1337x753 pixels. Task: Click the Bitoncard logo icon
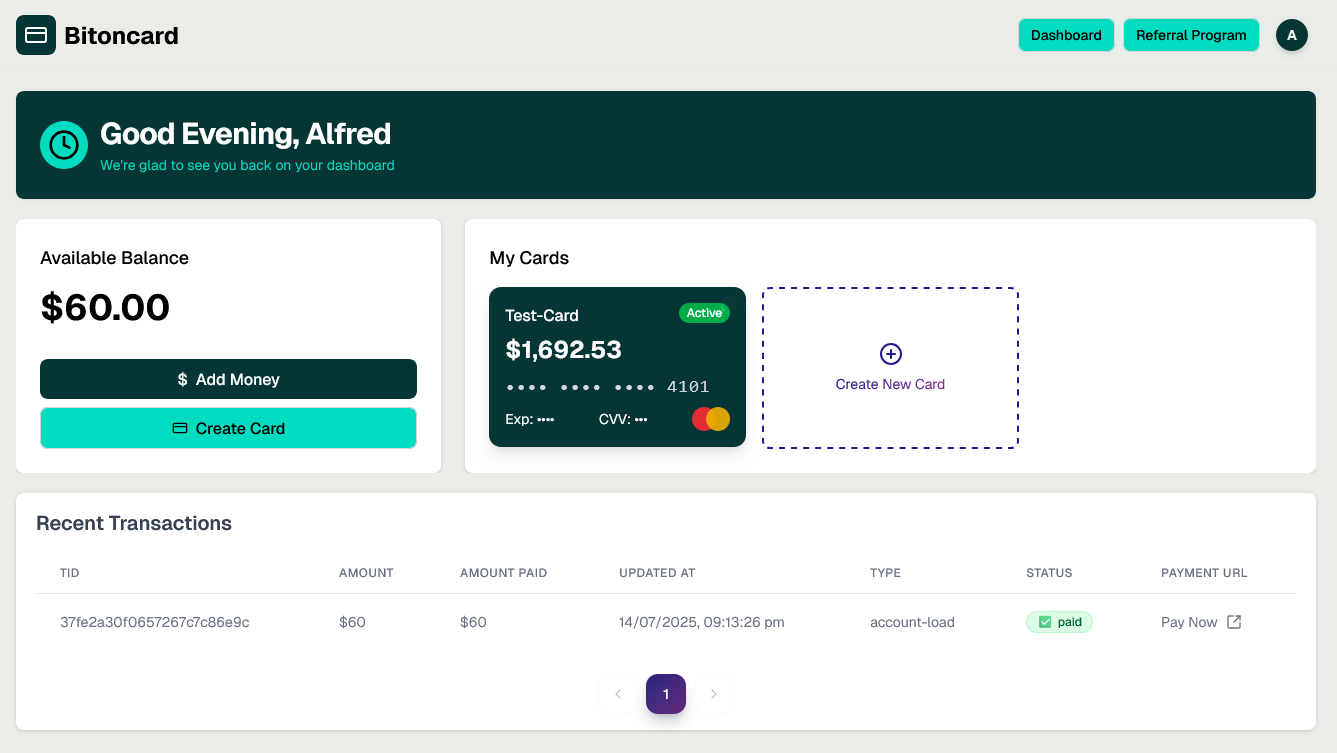tap(36, 35)
